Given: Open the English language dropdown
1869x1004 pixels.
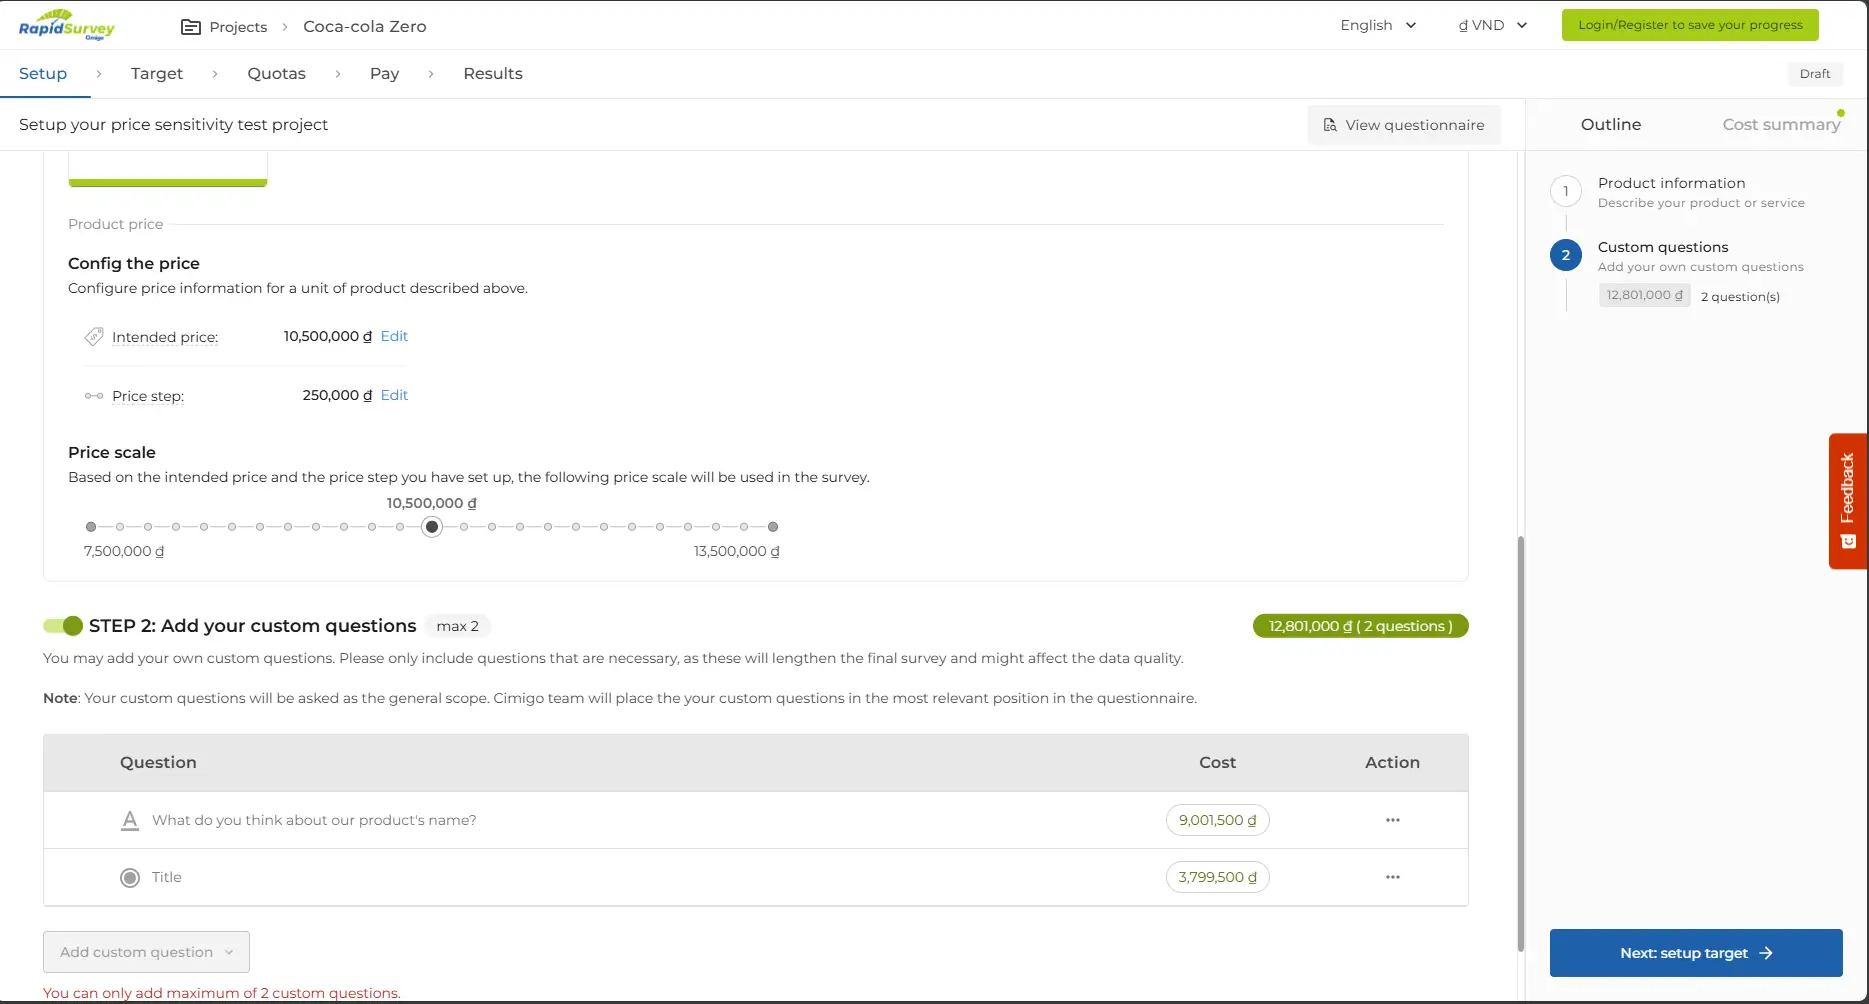Looking at the screenshot, I should [x=1378, y=25].
